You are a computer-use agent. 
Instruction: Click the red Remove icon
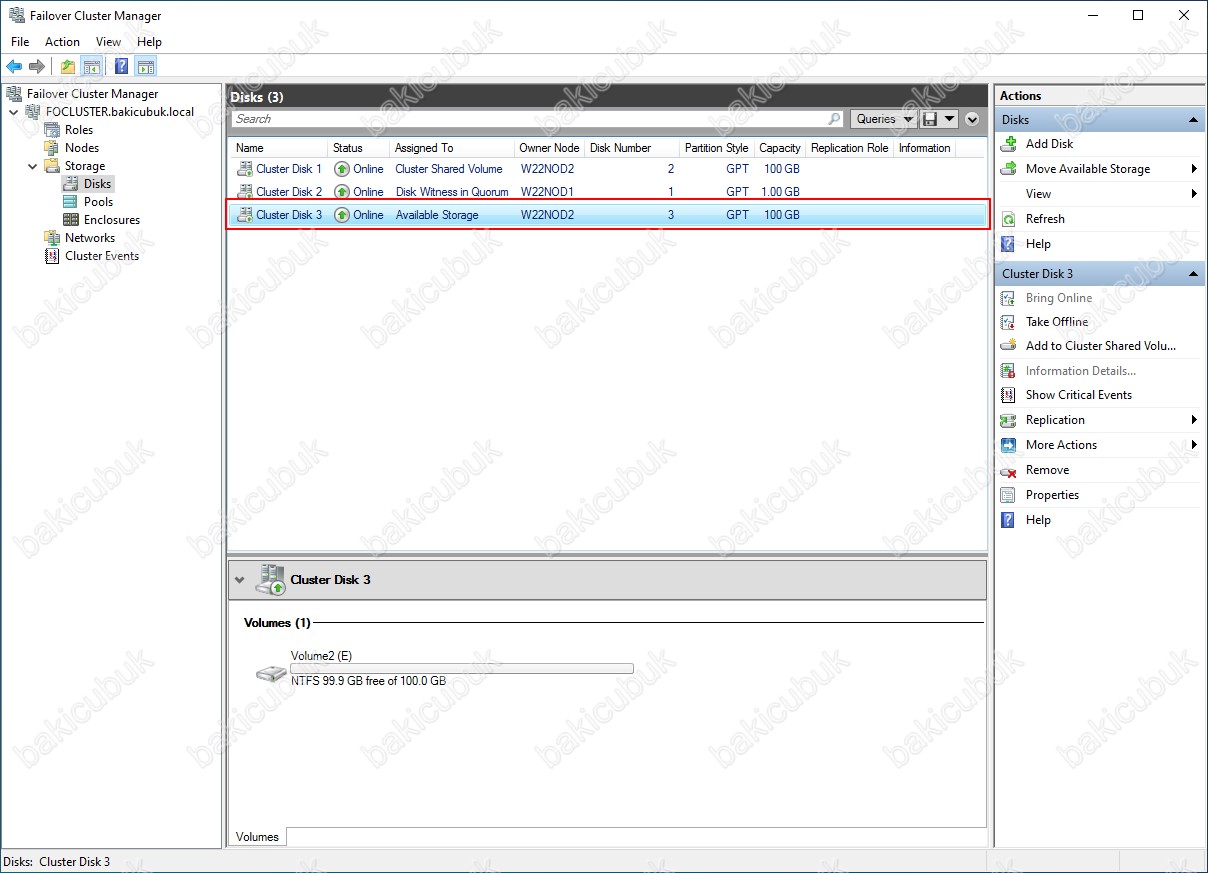pos(1008,470)
